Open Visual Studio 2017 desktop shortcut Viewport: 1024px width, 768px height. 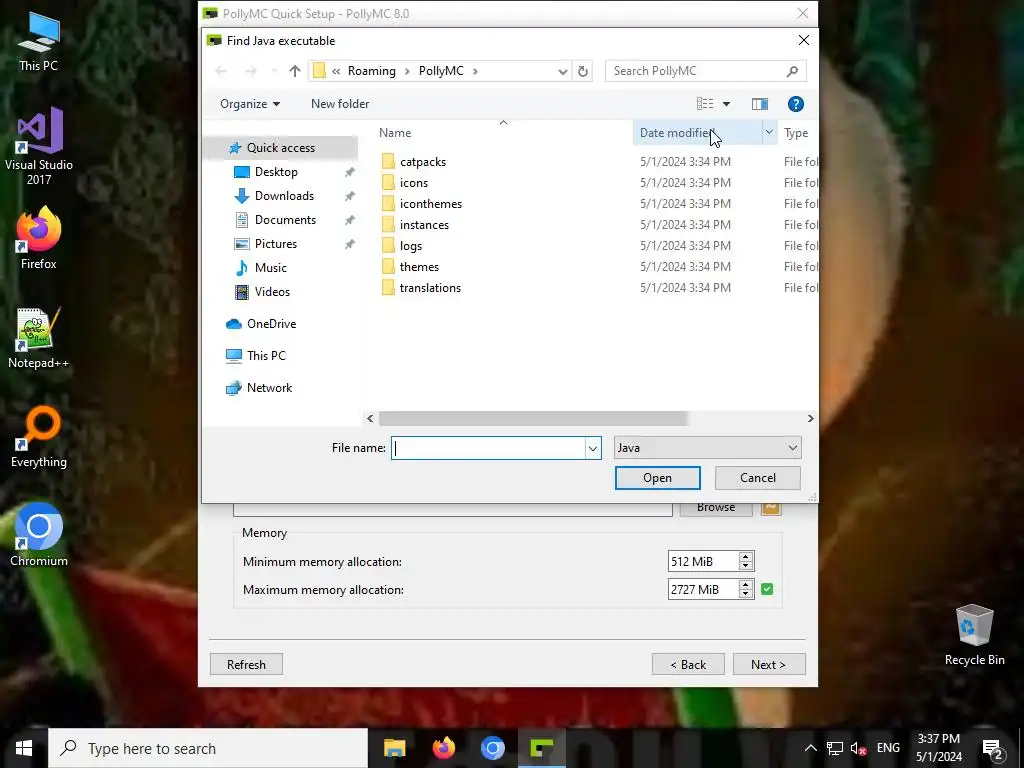click(x=39, y=146)
